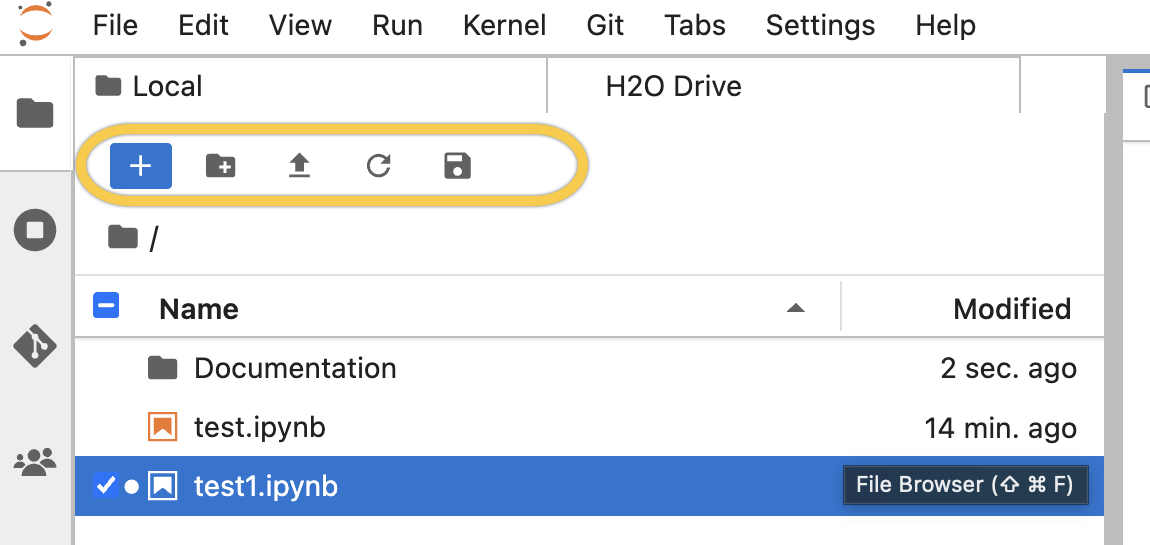
Task: Open the View menu
Action: click(300, 26)
